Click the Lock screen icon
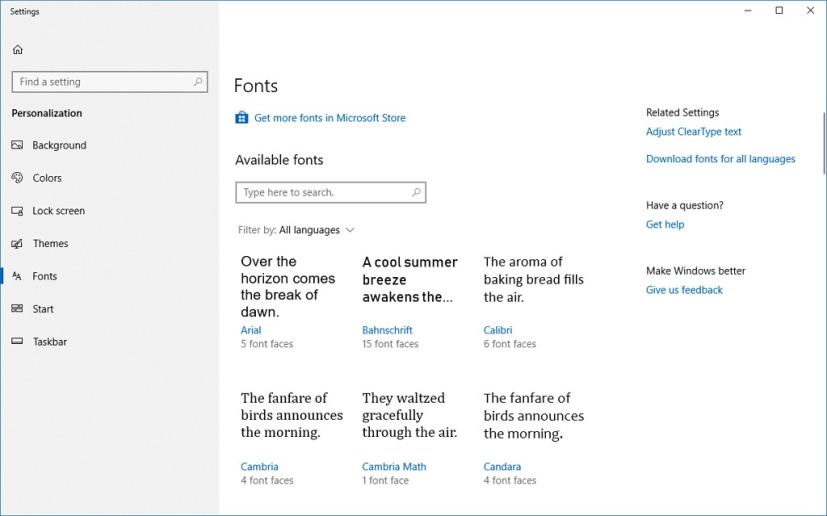 pos(17,211)
